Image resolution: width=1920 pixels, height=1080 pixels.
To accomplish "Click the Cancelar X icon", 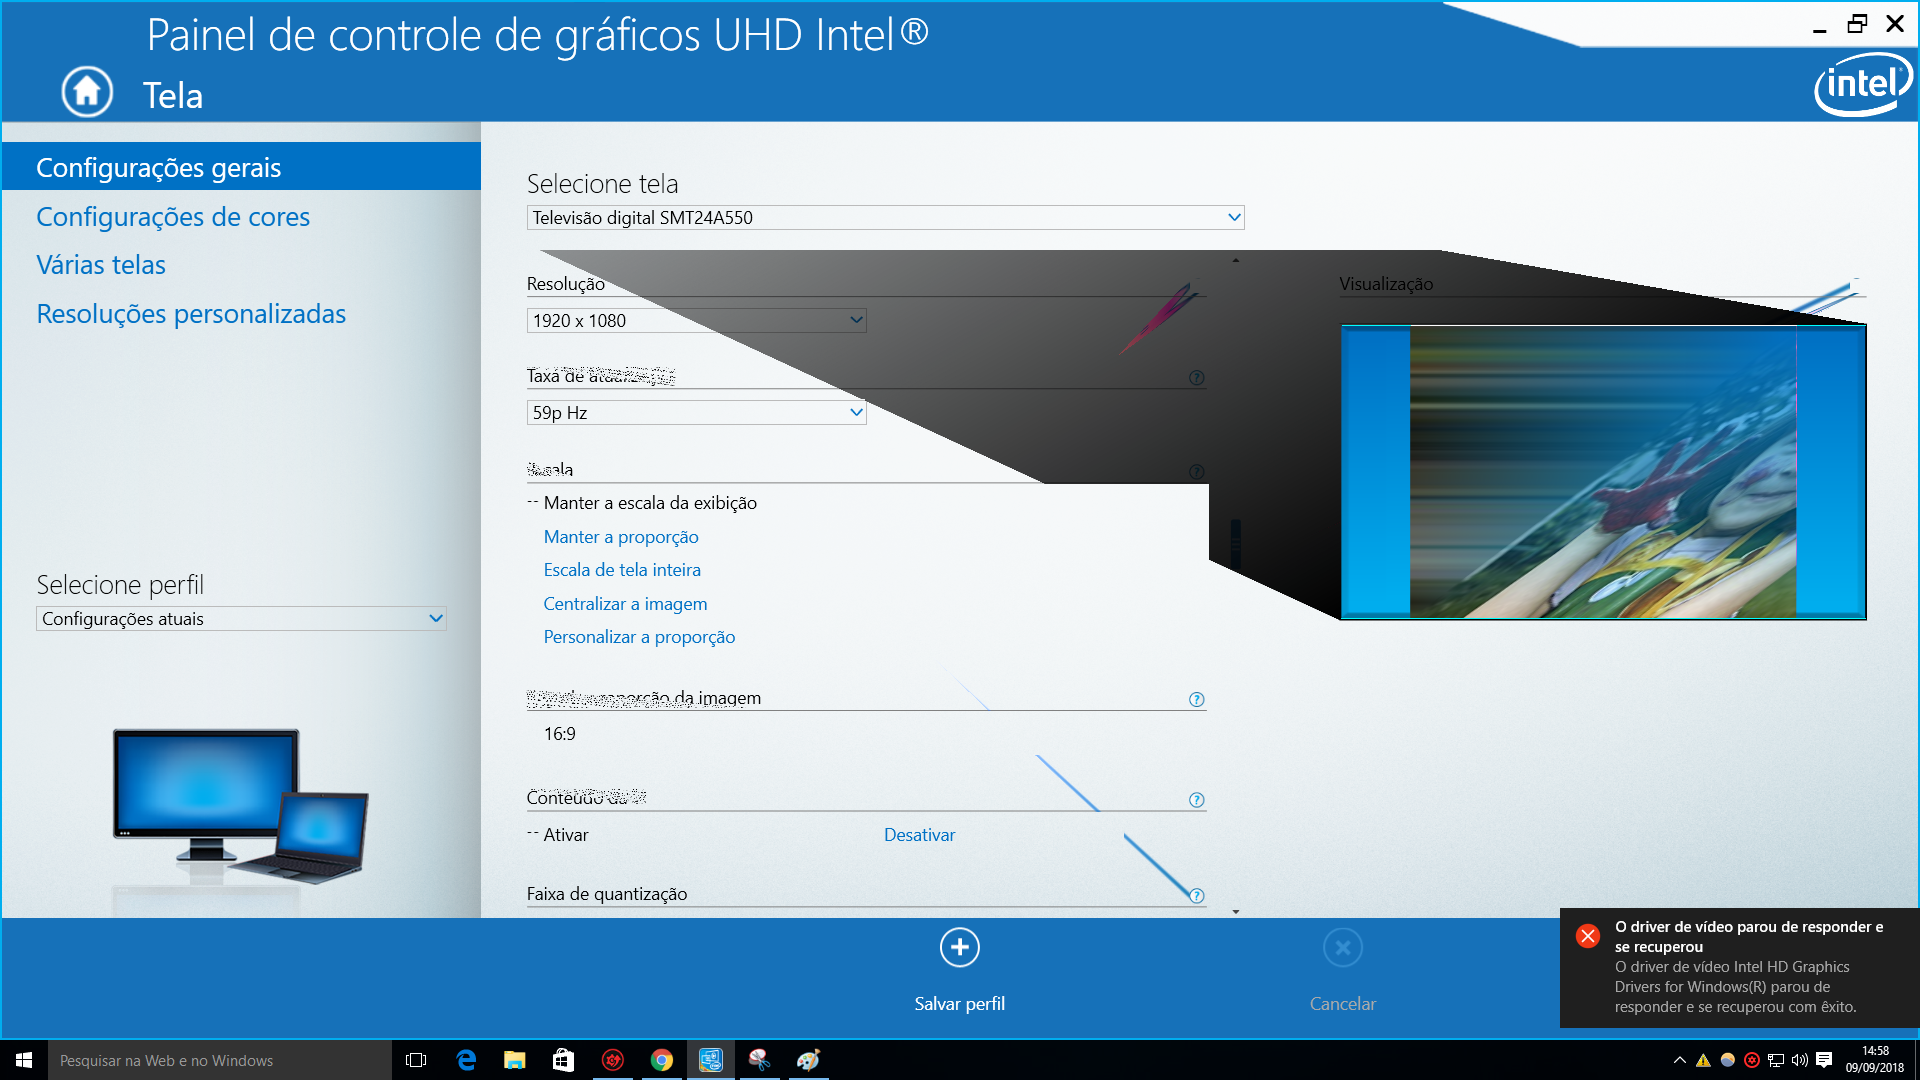I will [x=1342, y=947].
